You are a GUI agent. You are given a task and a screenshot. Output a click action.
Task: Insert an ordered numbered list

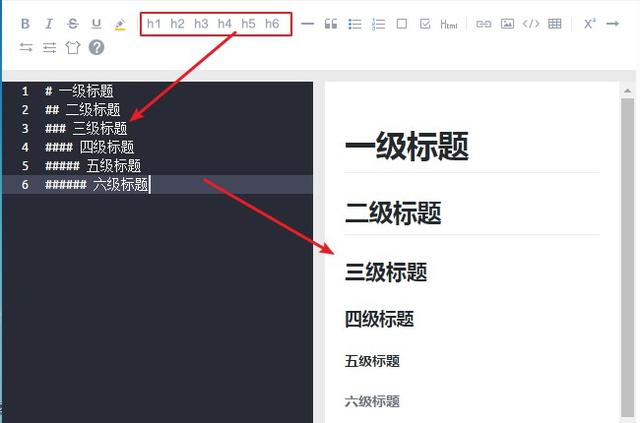[x=378, y=24]
